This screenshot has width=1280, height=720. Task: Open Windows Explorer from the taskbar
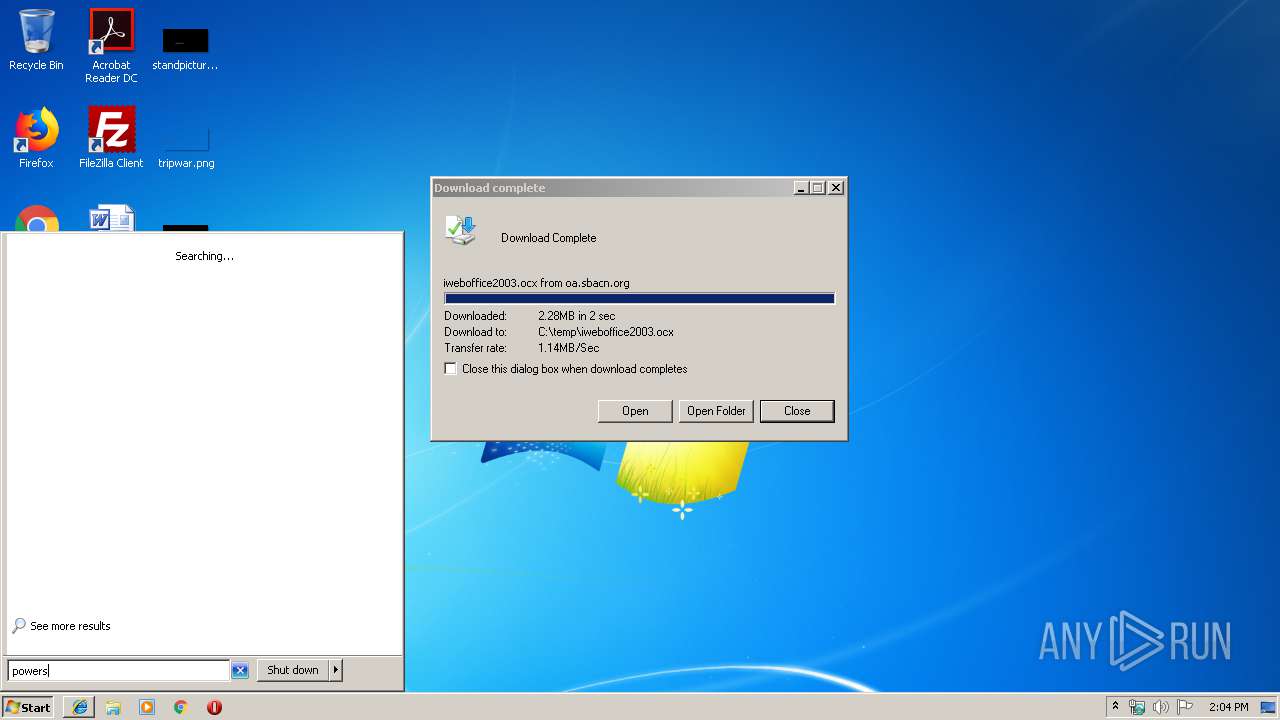(x=113, y=707)
